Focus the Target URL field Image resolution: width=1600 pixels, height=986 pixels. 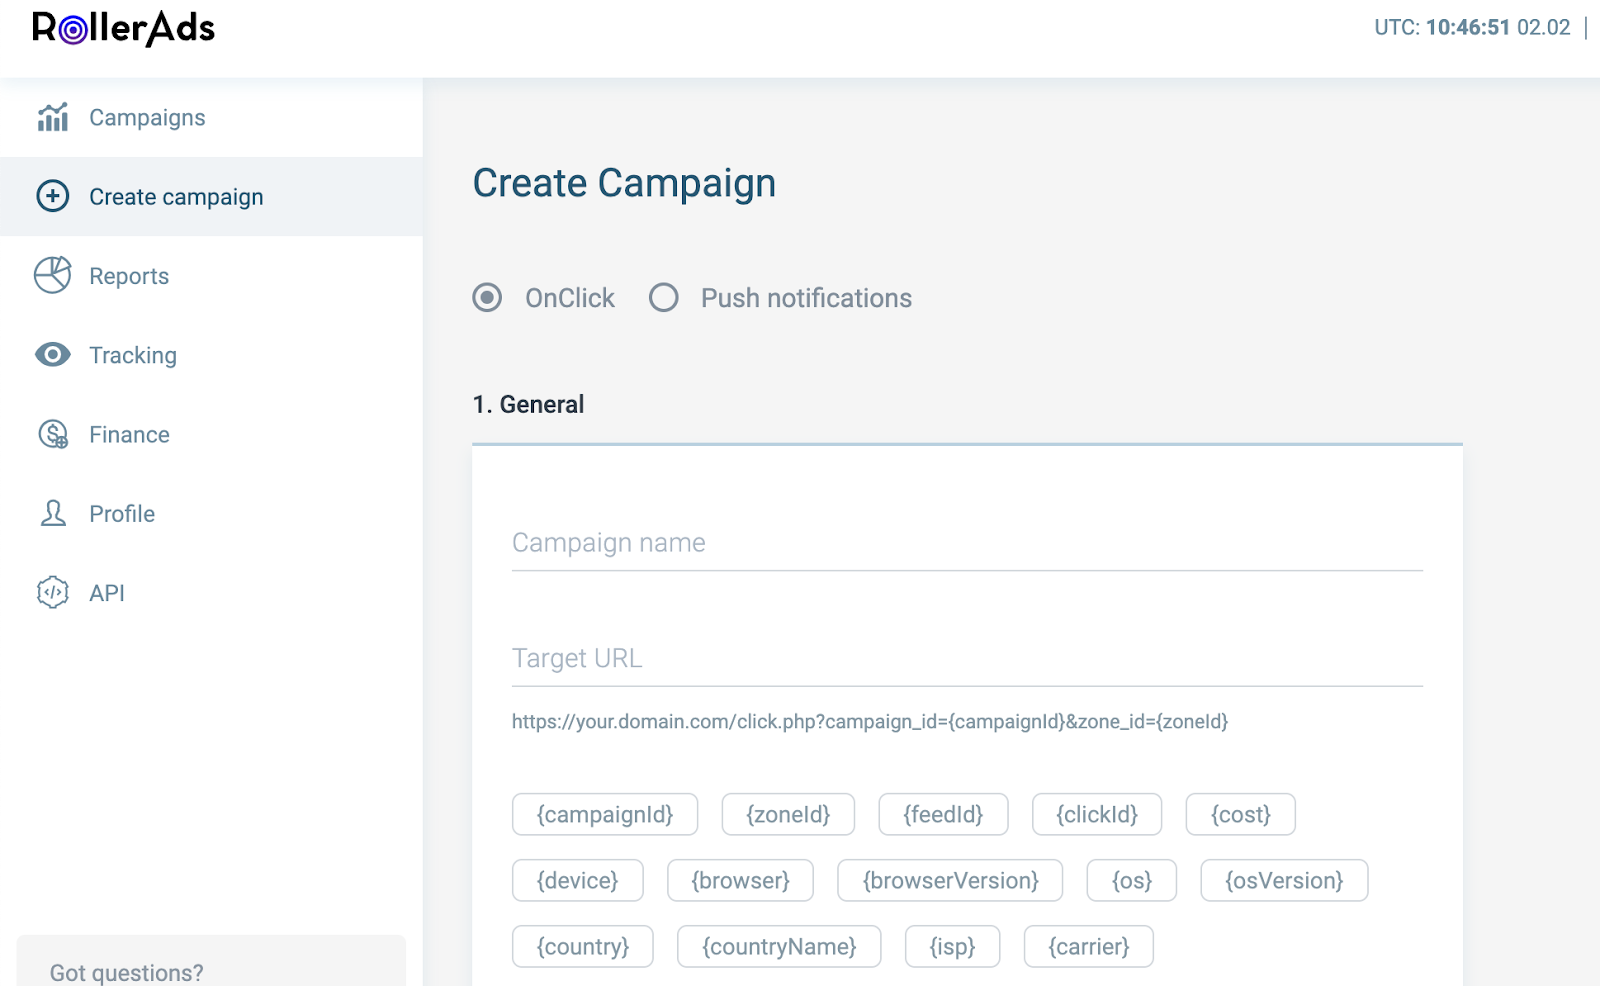point(967,658)
